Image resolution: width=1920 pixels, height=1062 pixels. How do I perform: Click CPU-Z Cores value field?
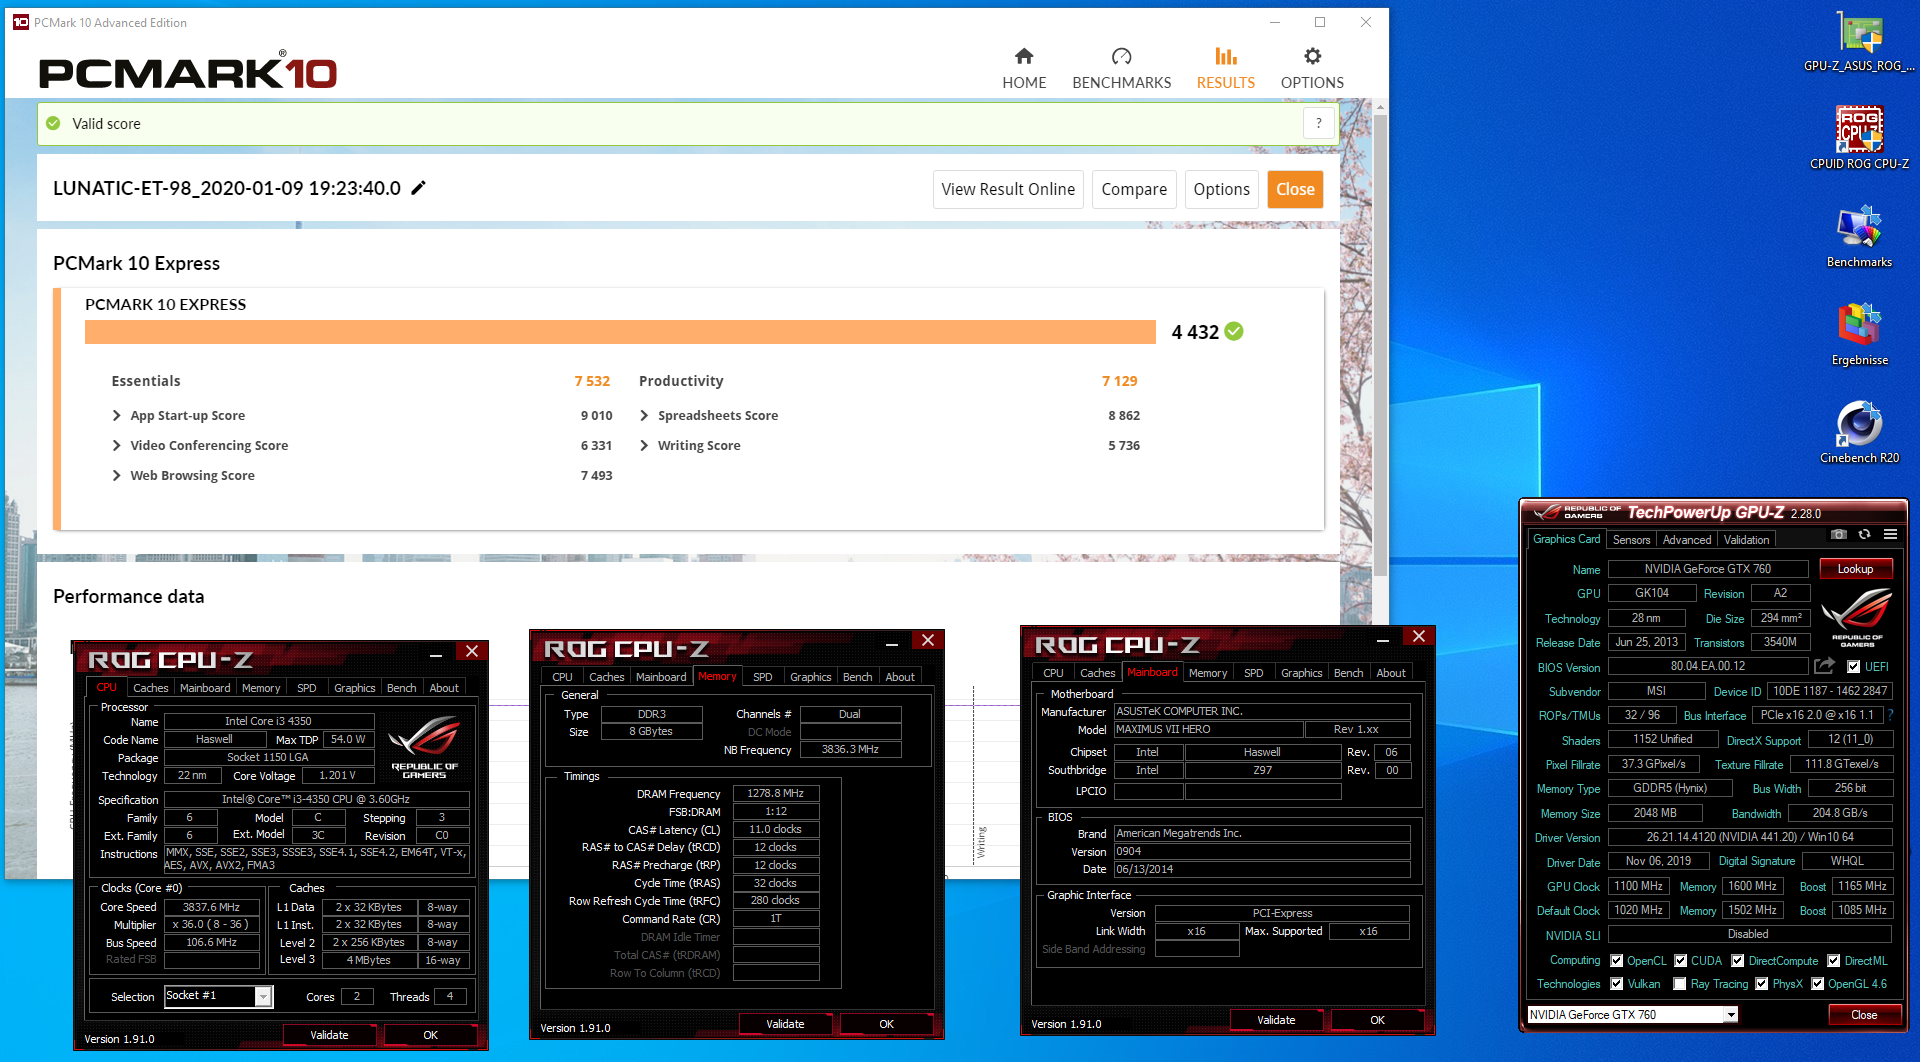[x=357, y=996]
